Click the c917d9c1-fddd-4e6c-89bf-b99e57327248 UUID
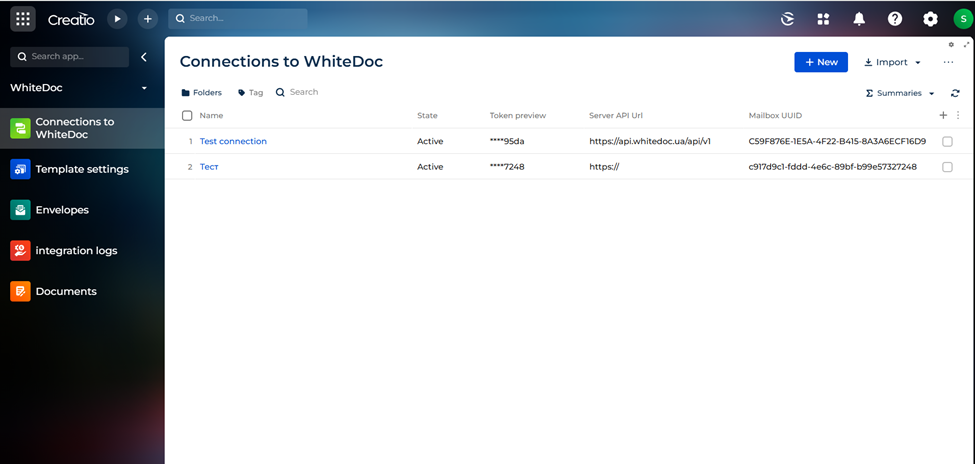Screen dimensions: 975x464 point(833,167)
